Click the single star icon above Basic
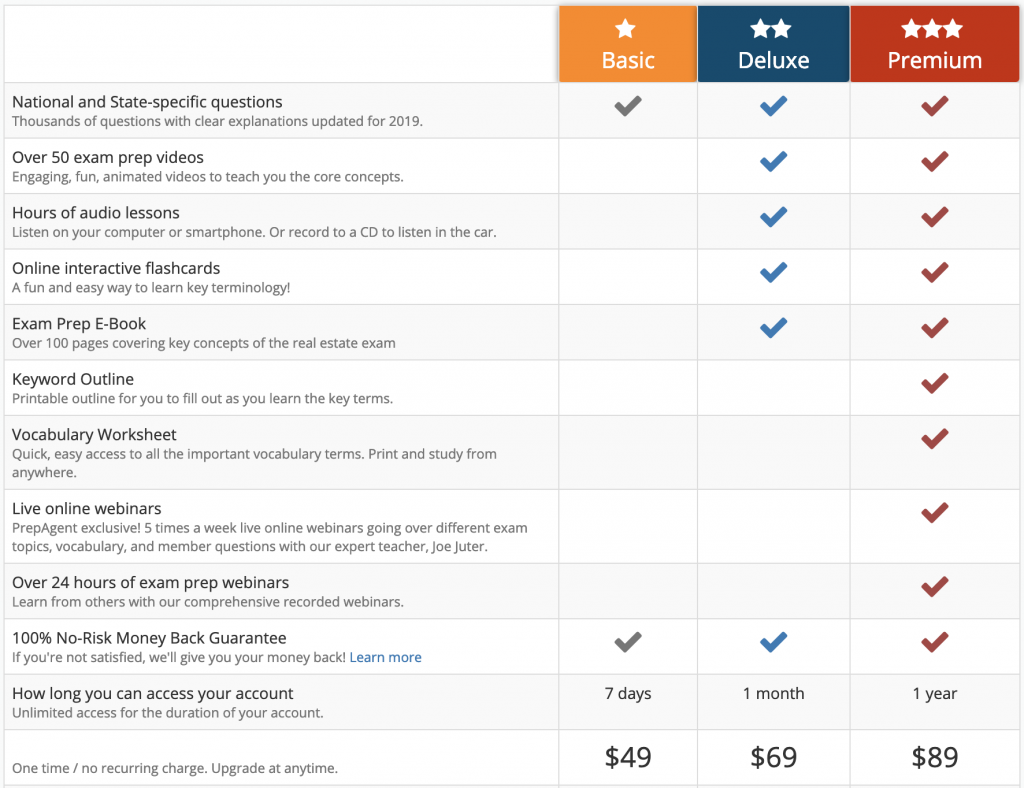 (625, 29)
